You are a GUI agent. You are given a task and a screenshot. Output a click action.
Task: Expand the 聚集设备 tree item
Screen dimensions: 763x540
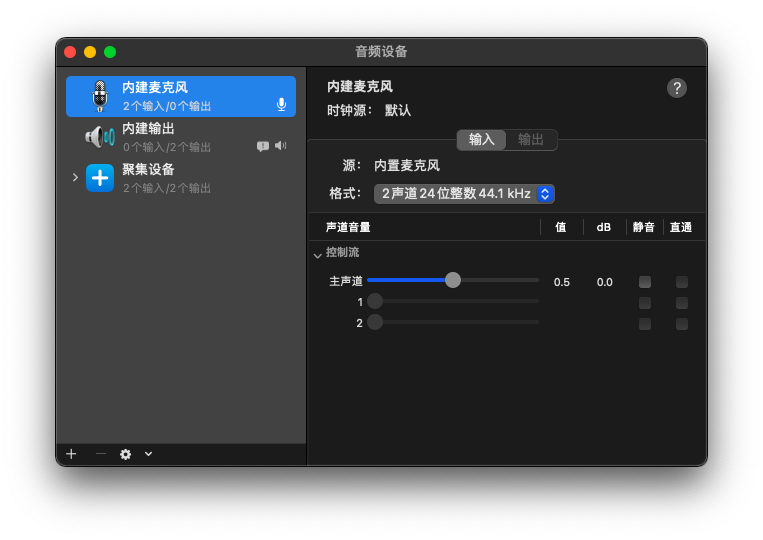(75, 178)
